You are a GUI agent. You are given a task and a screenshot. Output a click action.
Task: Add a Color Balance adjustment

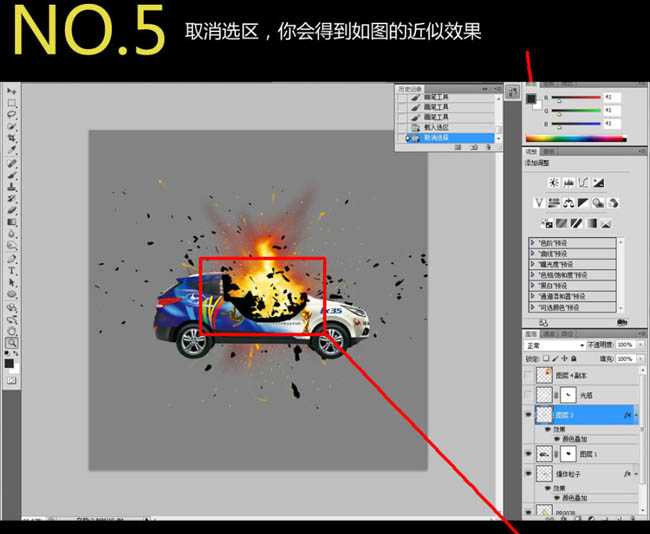[x=568, y=203]
